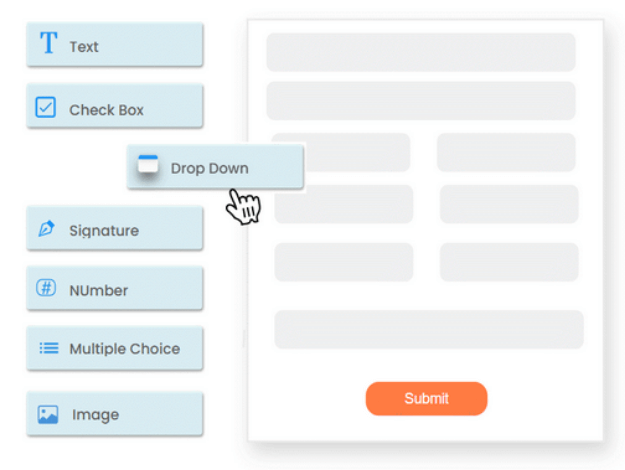The image size is (625, 470).
Task: Click the lowest left-column short field
Action: 343,262
